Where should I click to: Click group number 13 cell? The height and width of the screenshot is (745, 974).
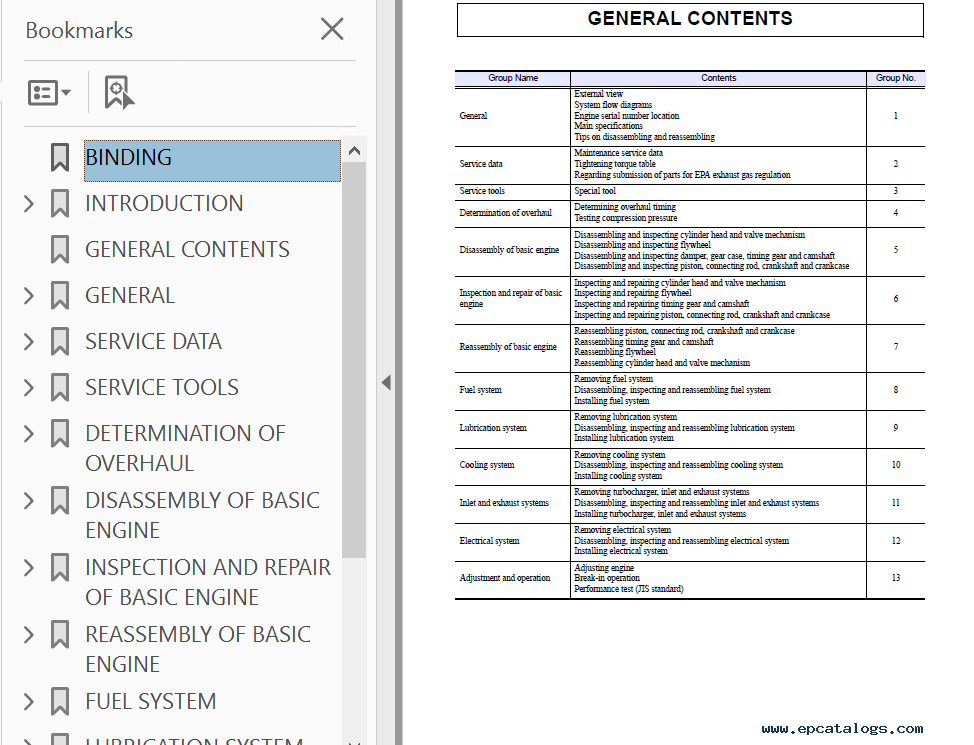(x=896, y=578)
